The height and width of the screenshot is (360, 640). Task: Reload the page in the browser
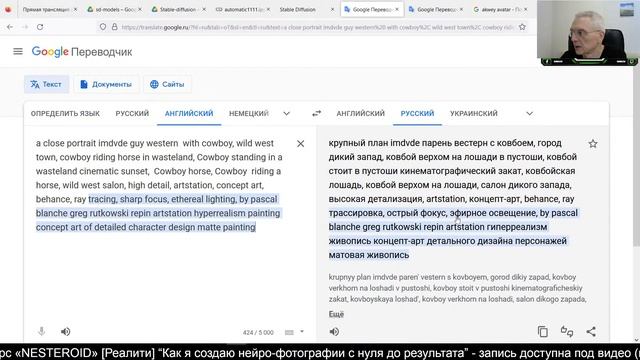click(40, 27)
